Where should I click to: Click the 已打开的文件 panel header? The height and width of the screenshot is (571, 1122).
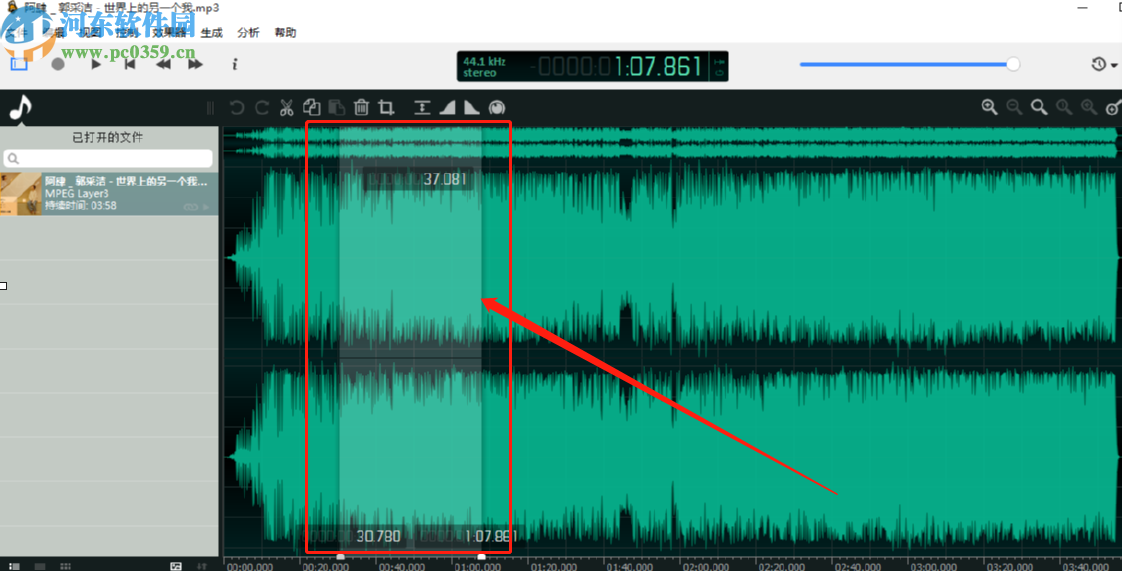[x=108, y=137]
